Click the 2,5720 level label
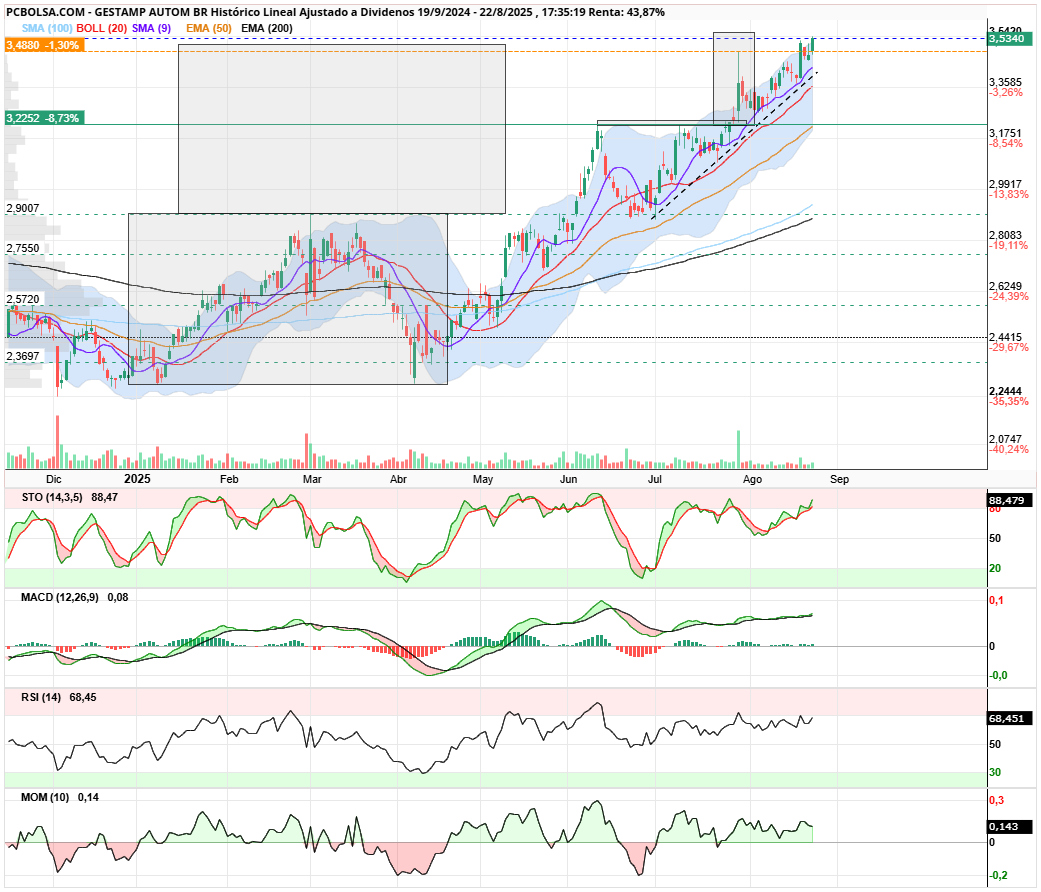 [23, 299]
